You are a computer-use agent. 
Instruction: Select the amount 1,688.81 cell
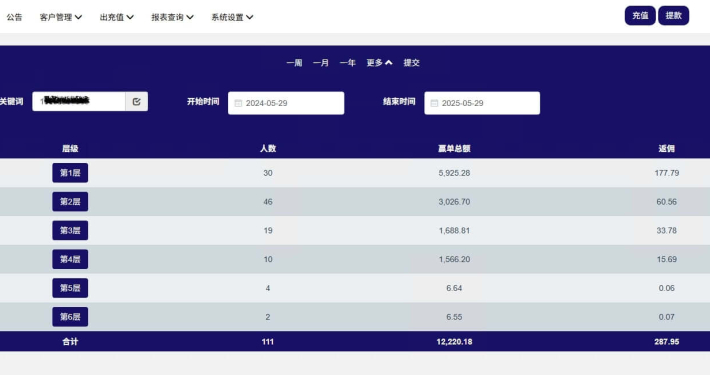454,231
